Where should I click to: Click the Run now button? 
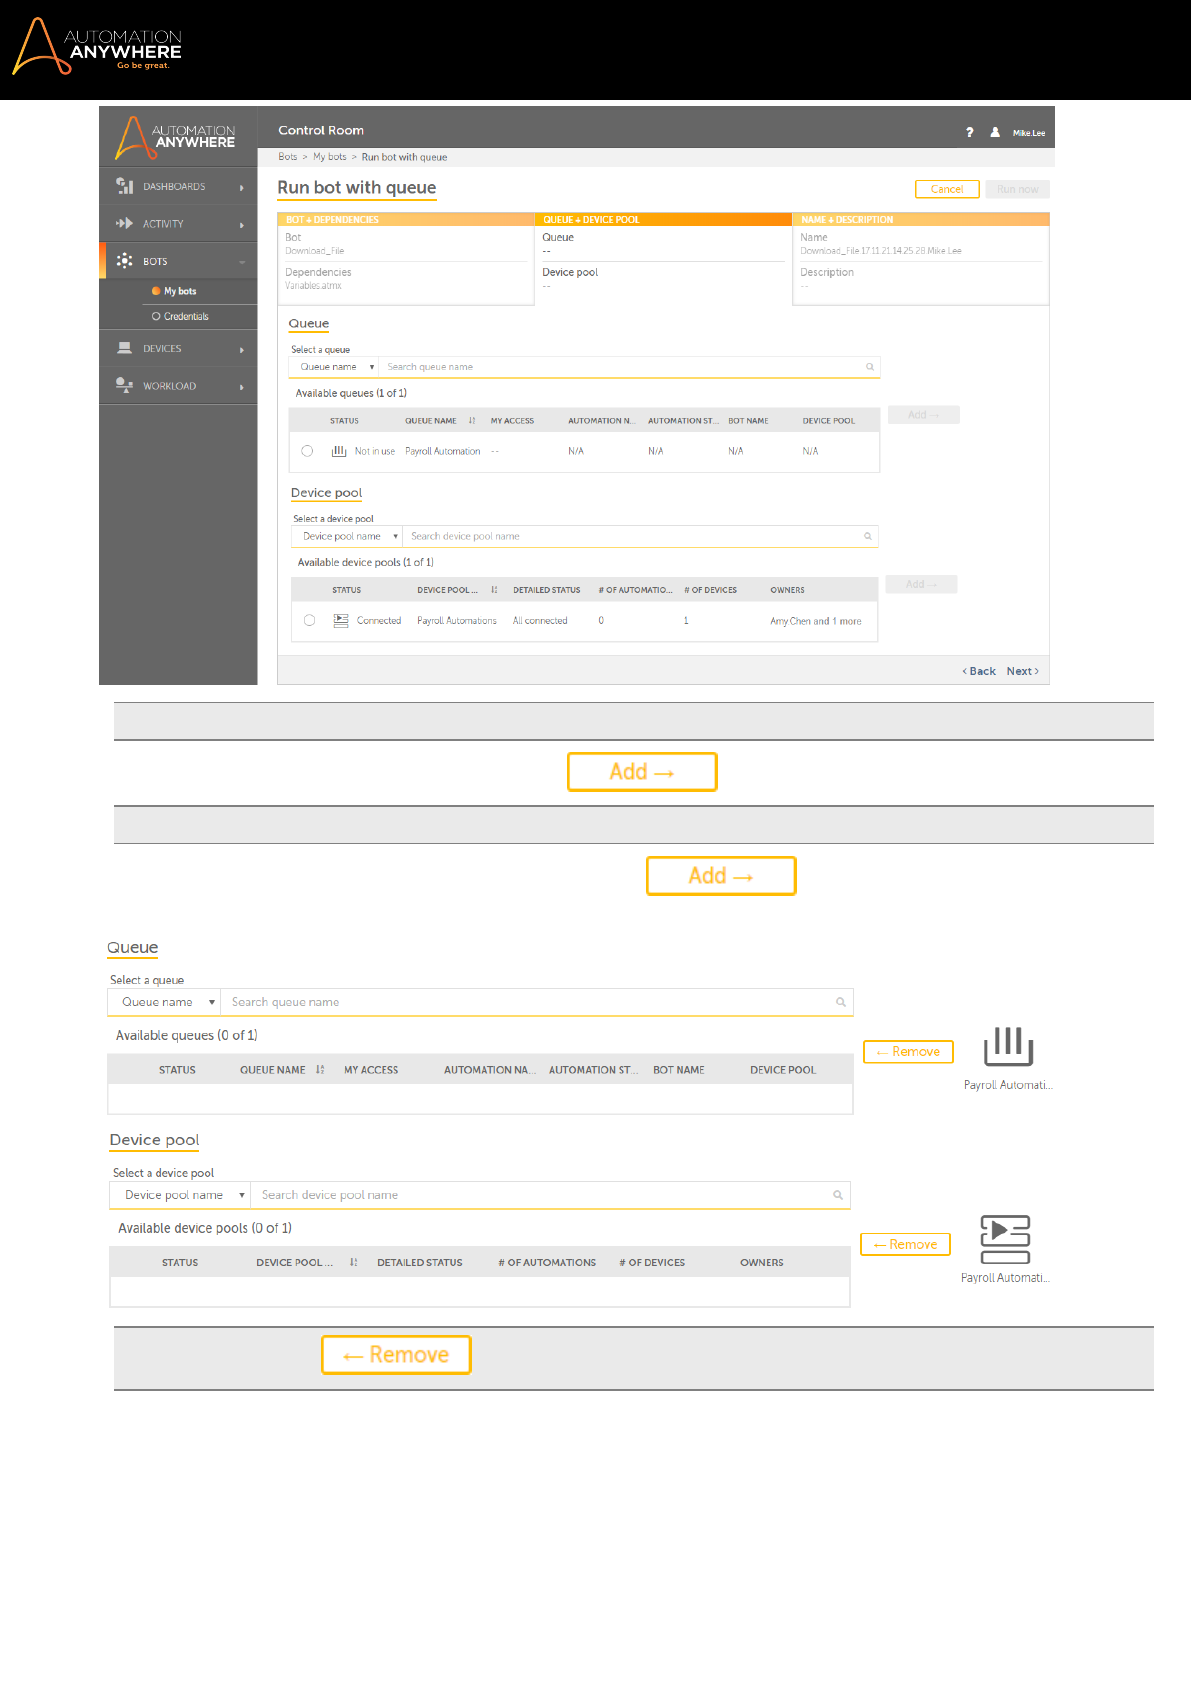click(x=1018, y=189)
